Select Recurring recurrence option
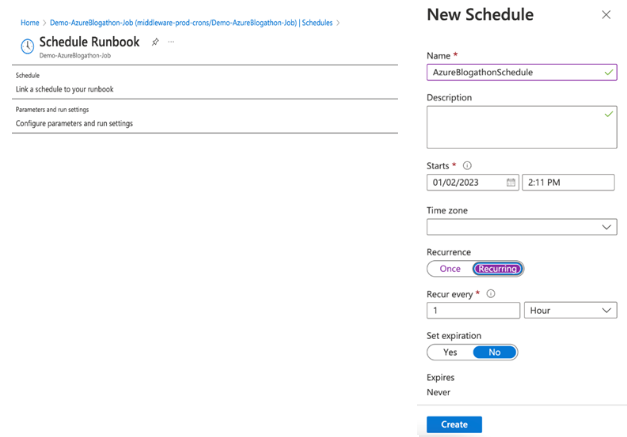Viewport: 627px width, 437px height. point(498,269)
